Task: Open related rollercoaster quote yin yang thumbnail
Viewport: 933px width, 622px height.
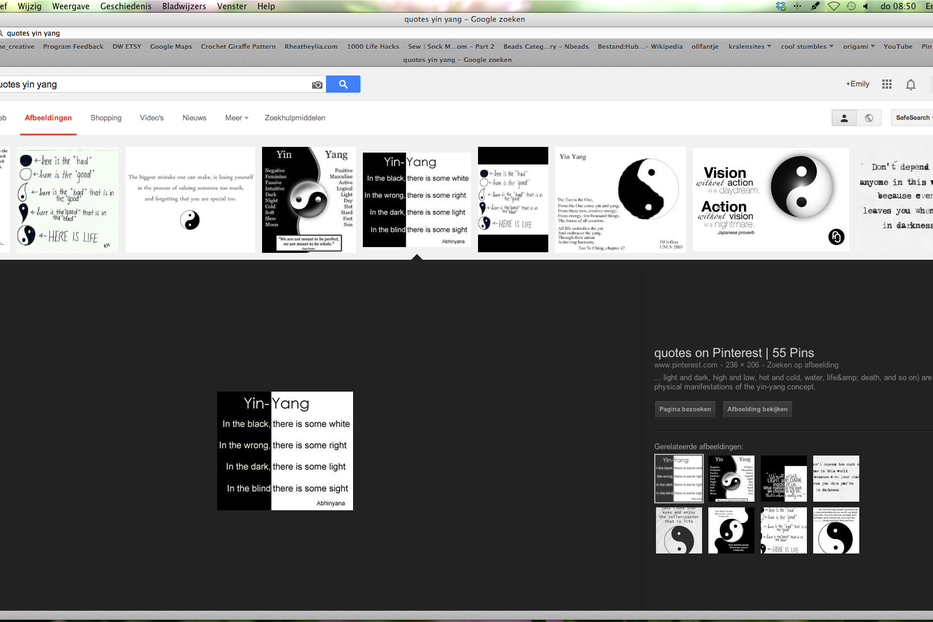Action: [x=679, y=530]
